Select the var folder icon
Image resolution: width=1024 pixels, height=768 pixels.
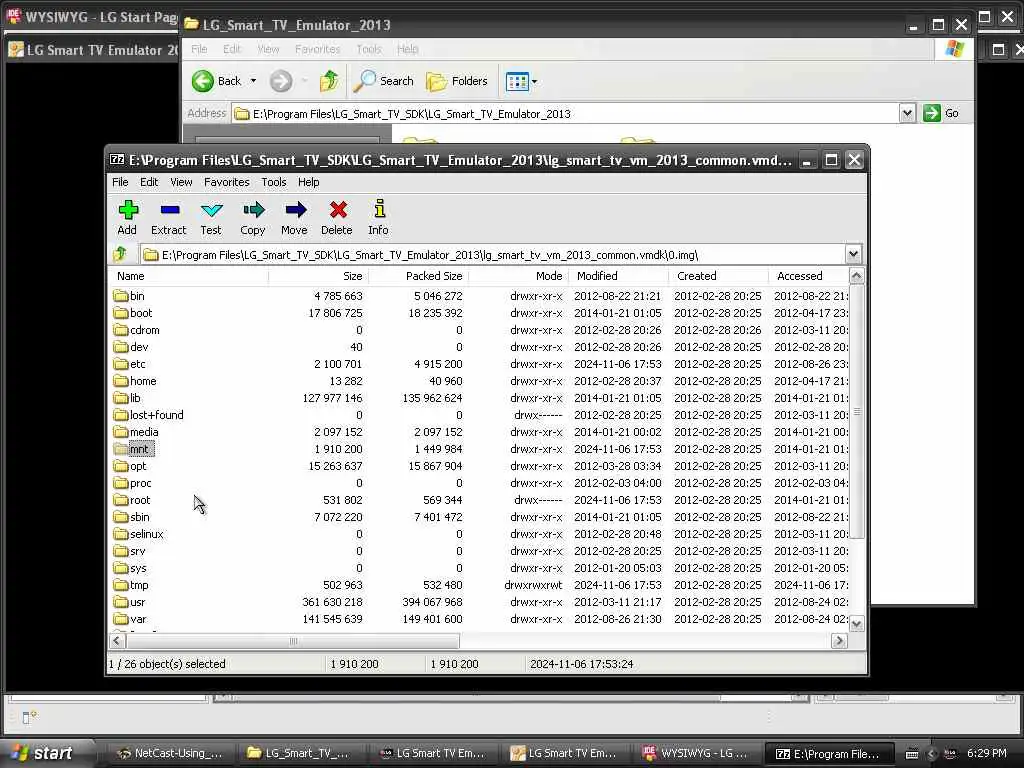(120, 619)
